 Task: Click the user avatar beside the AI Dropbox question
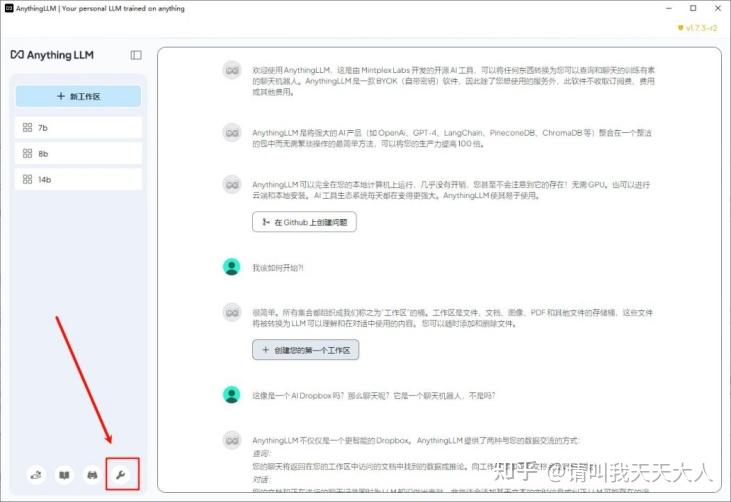(232, 395)
